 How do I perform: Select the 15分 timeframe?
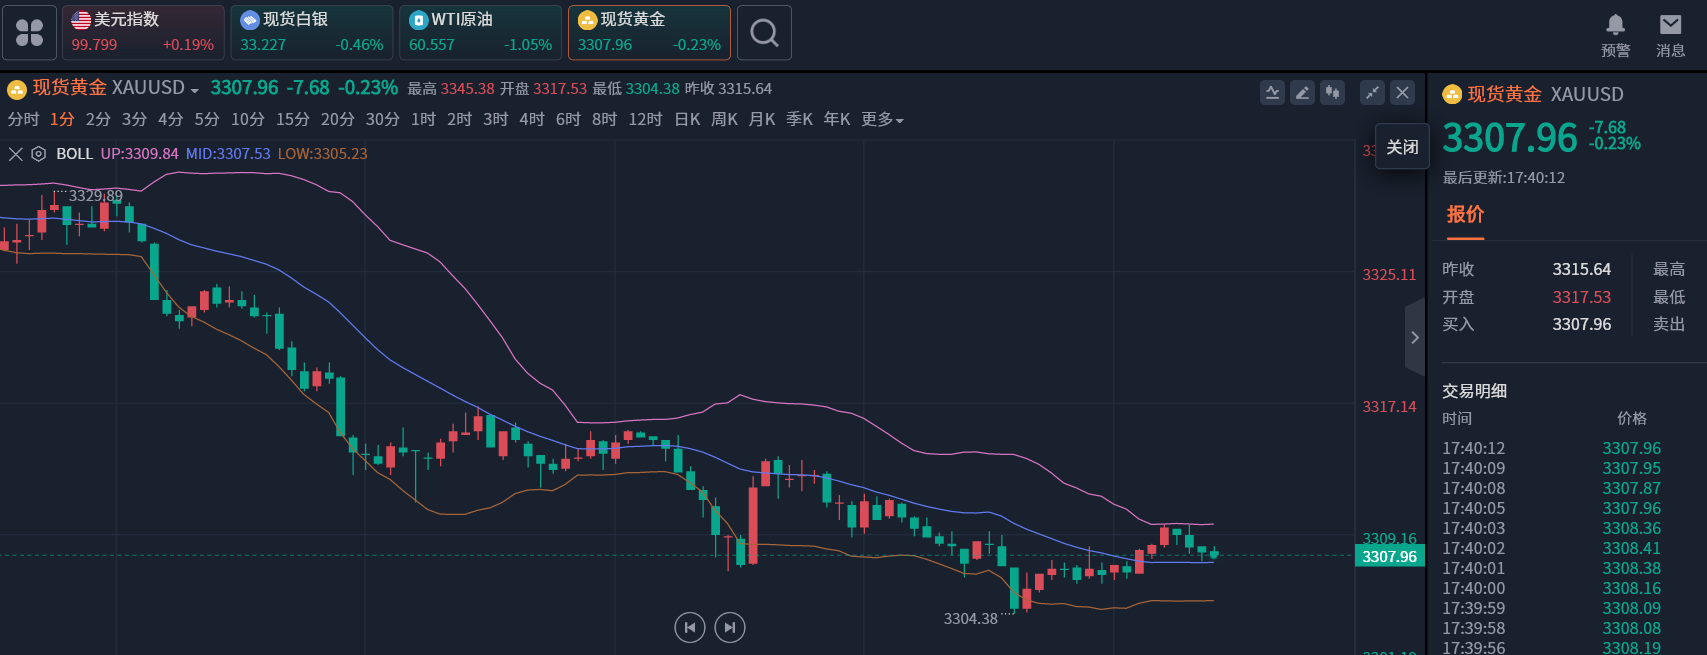pyautogui.click(x=292, y=119)
